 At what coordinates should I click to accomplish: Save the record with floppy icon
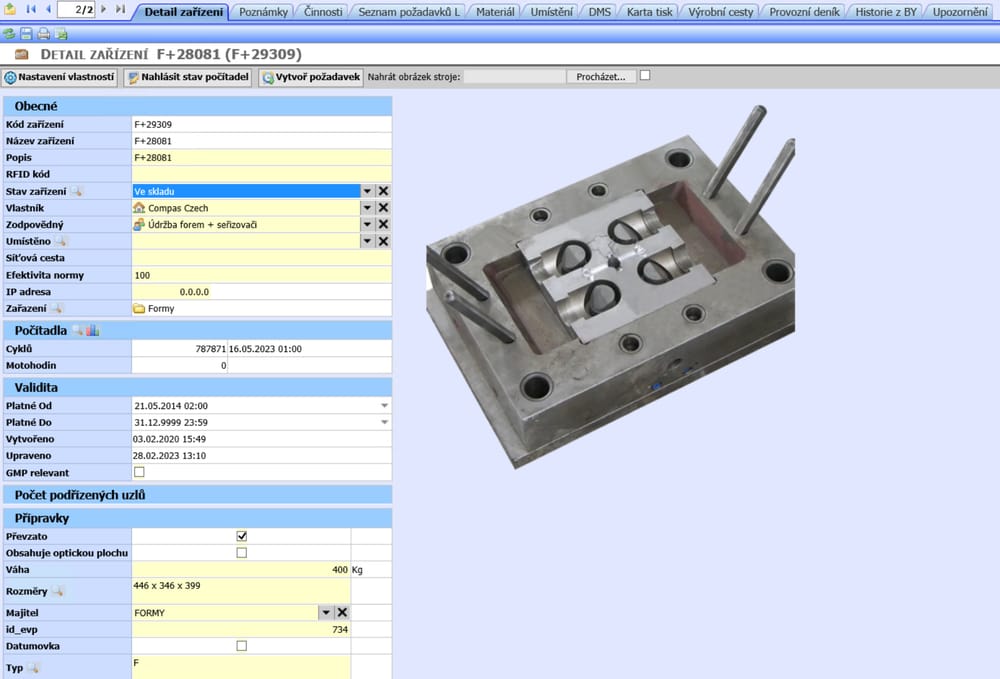click(26, 34)
